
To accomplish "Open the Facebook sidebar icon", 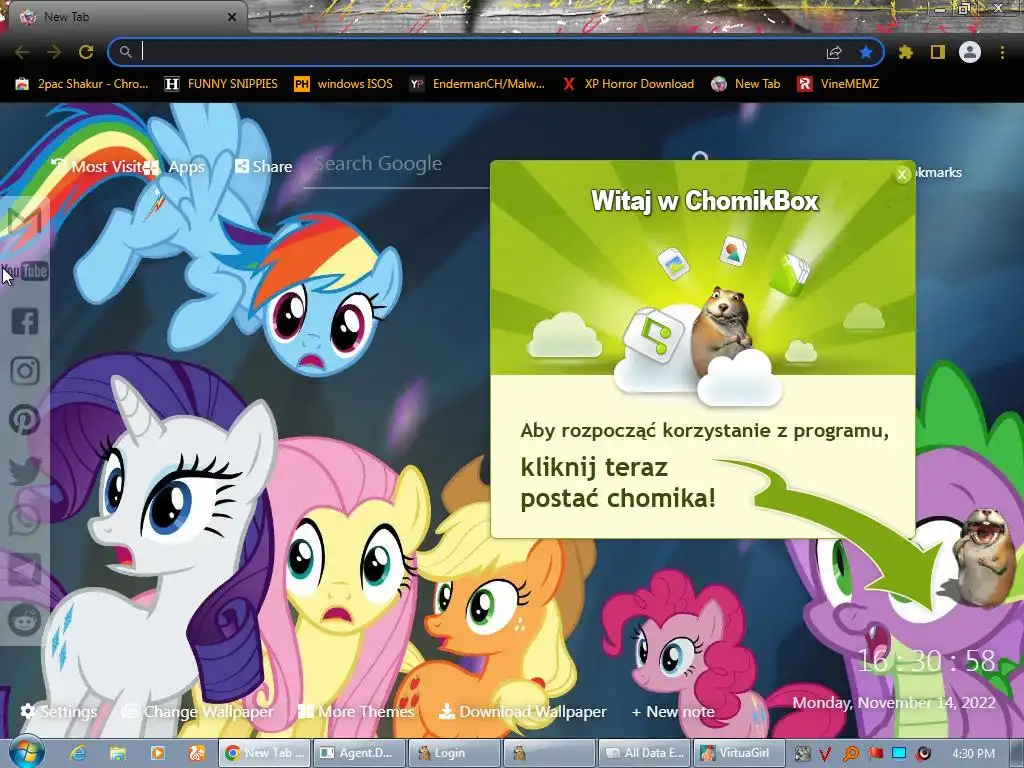I will click(25, 321).
